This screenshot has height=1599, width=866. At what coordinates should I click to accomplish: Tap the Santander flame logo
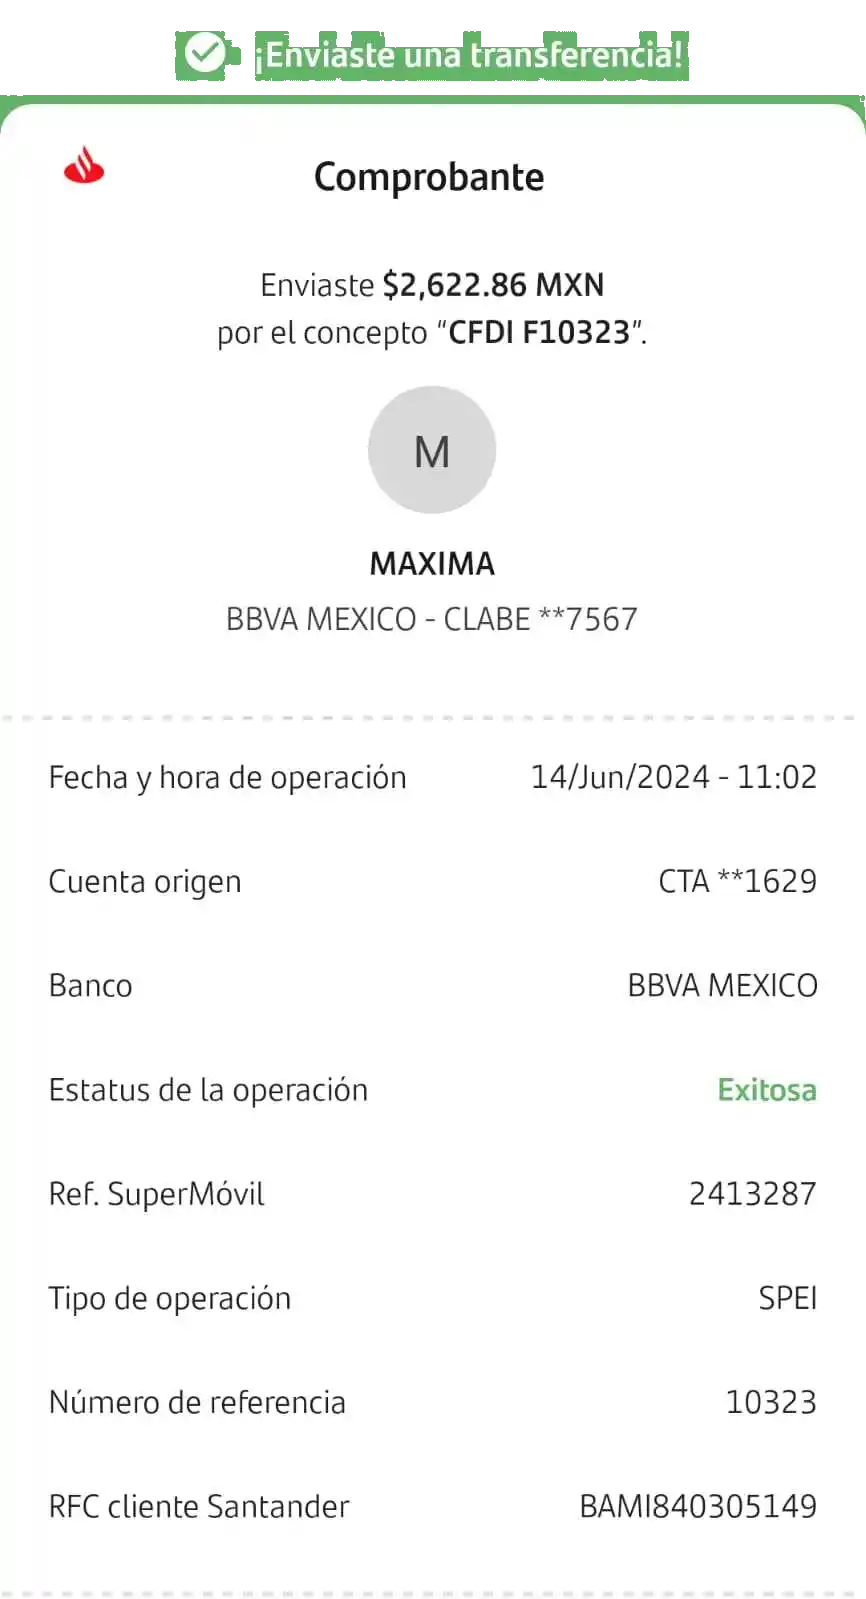coord(84,166)
